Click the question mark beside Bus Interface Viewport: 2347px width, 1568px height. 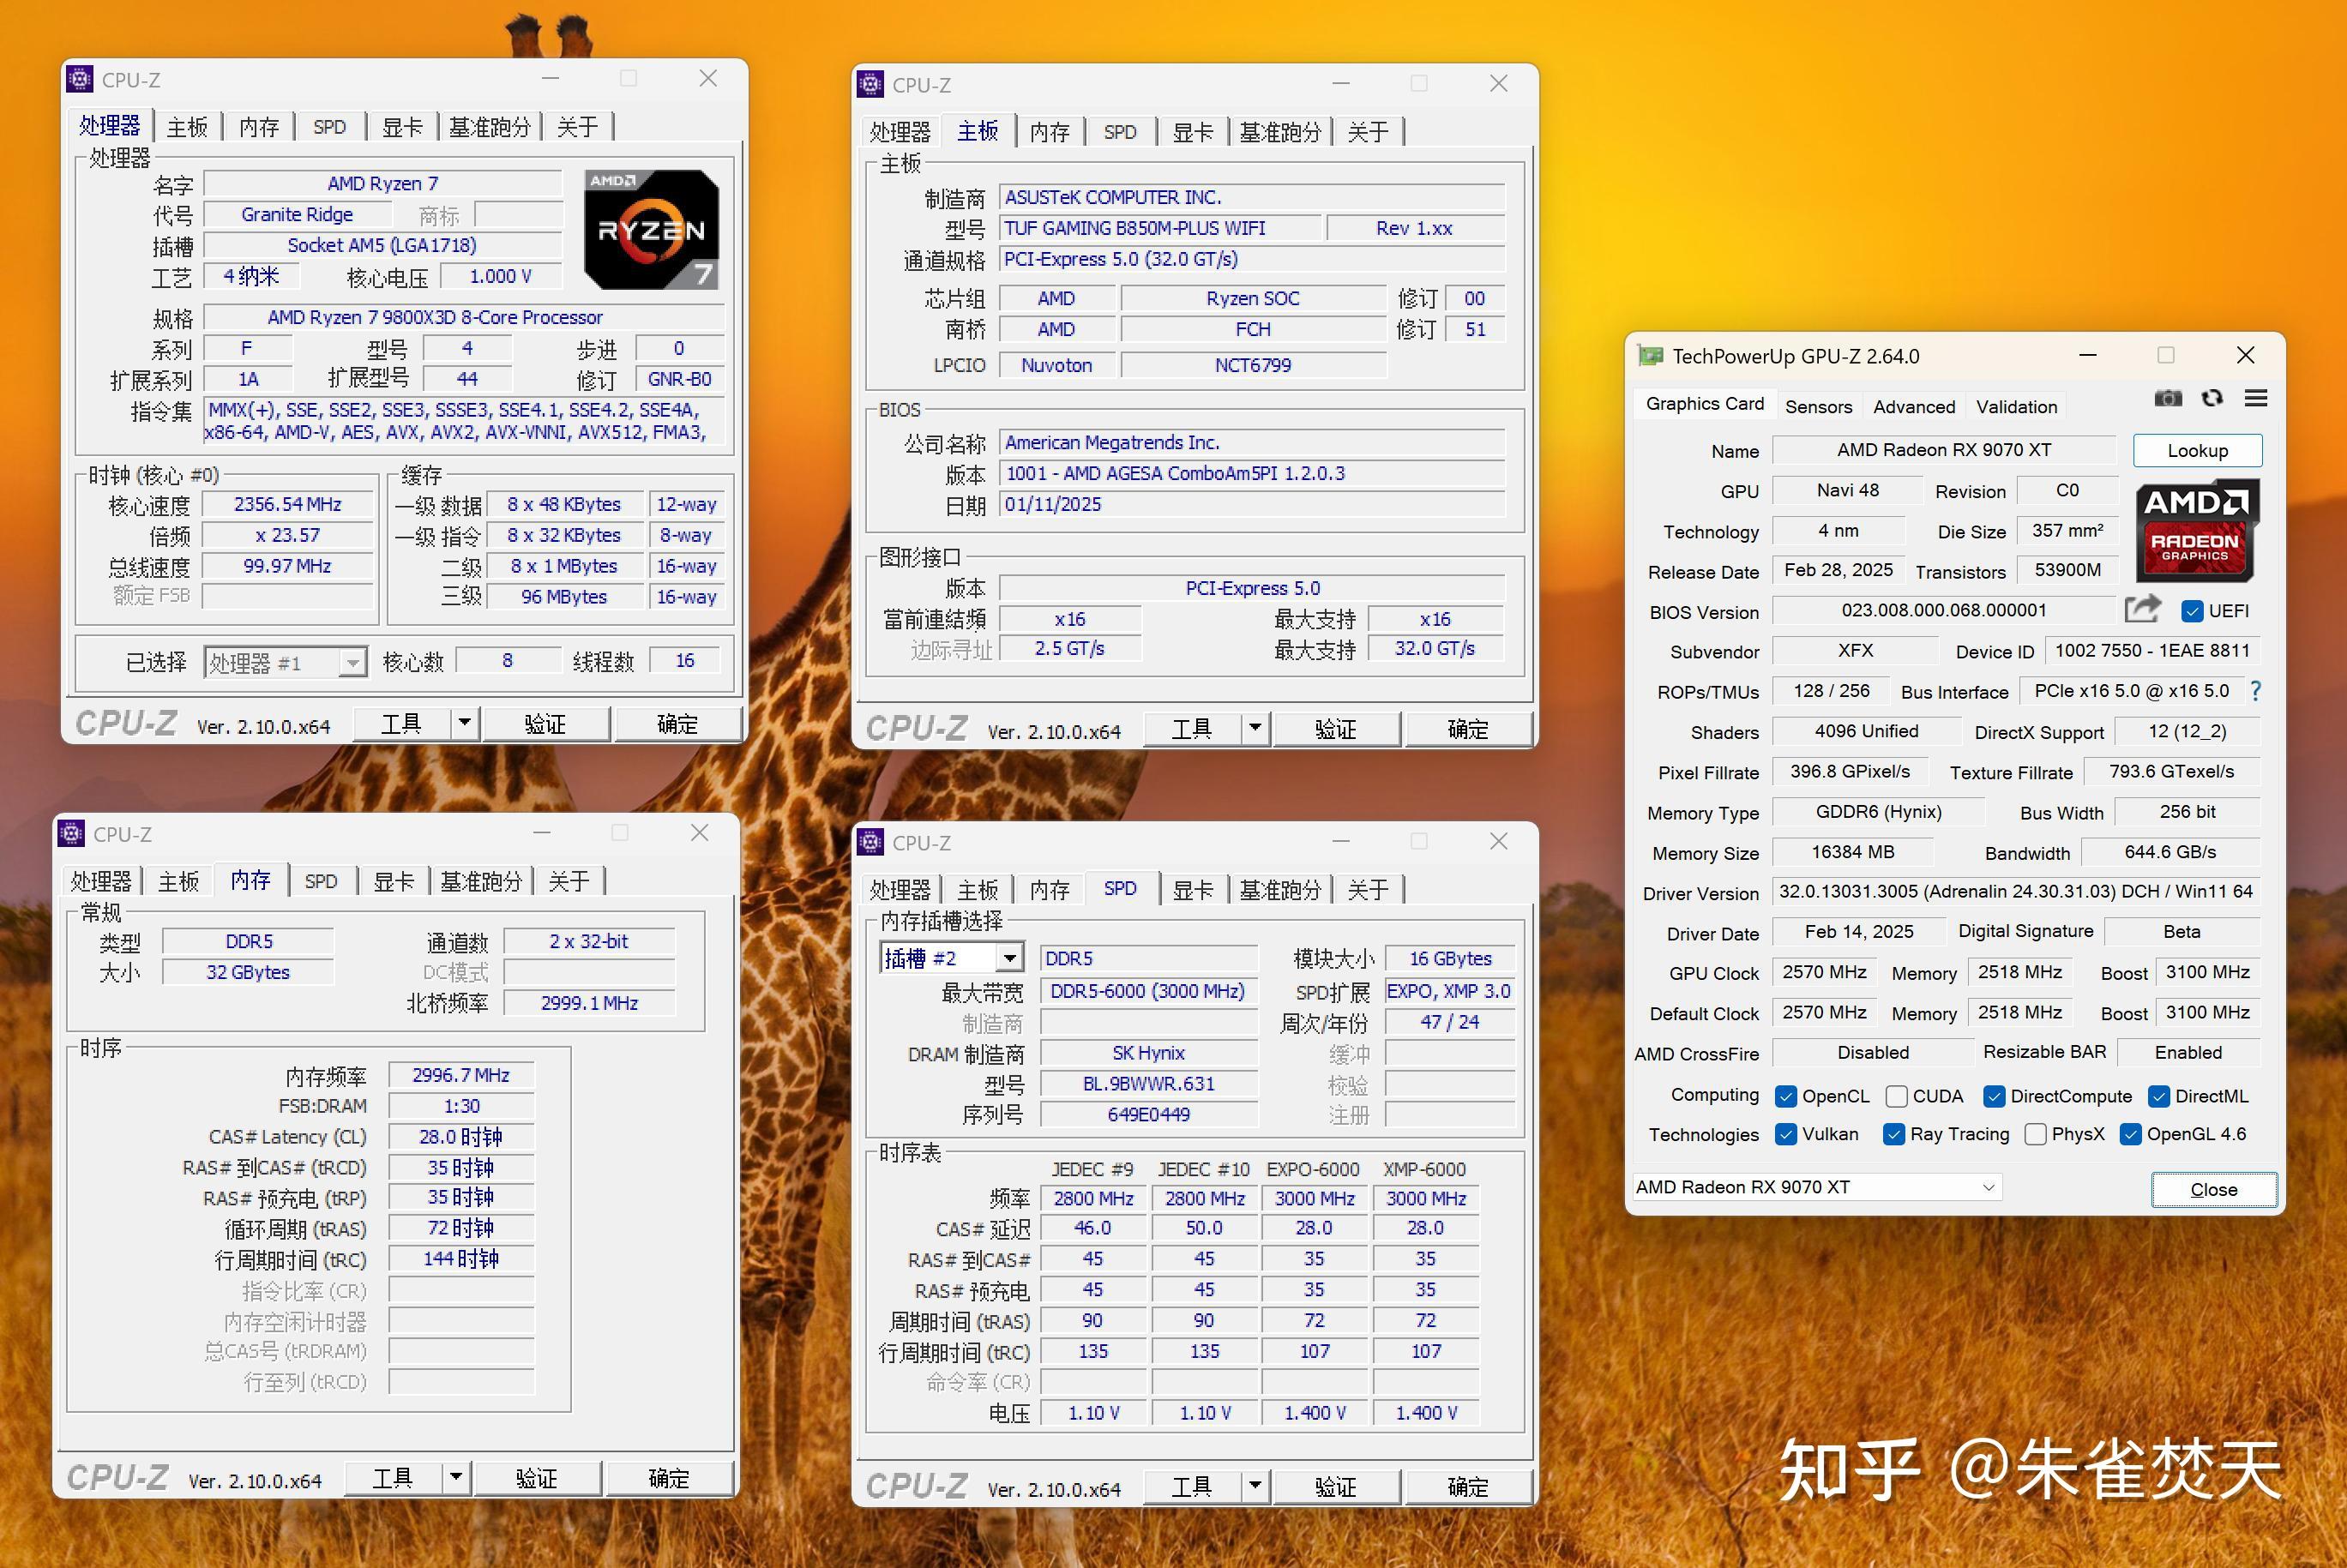pos(2257,691)
